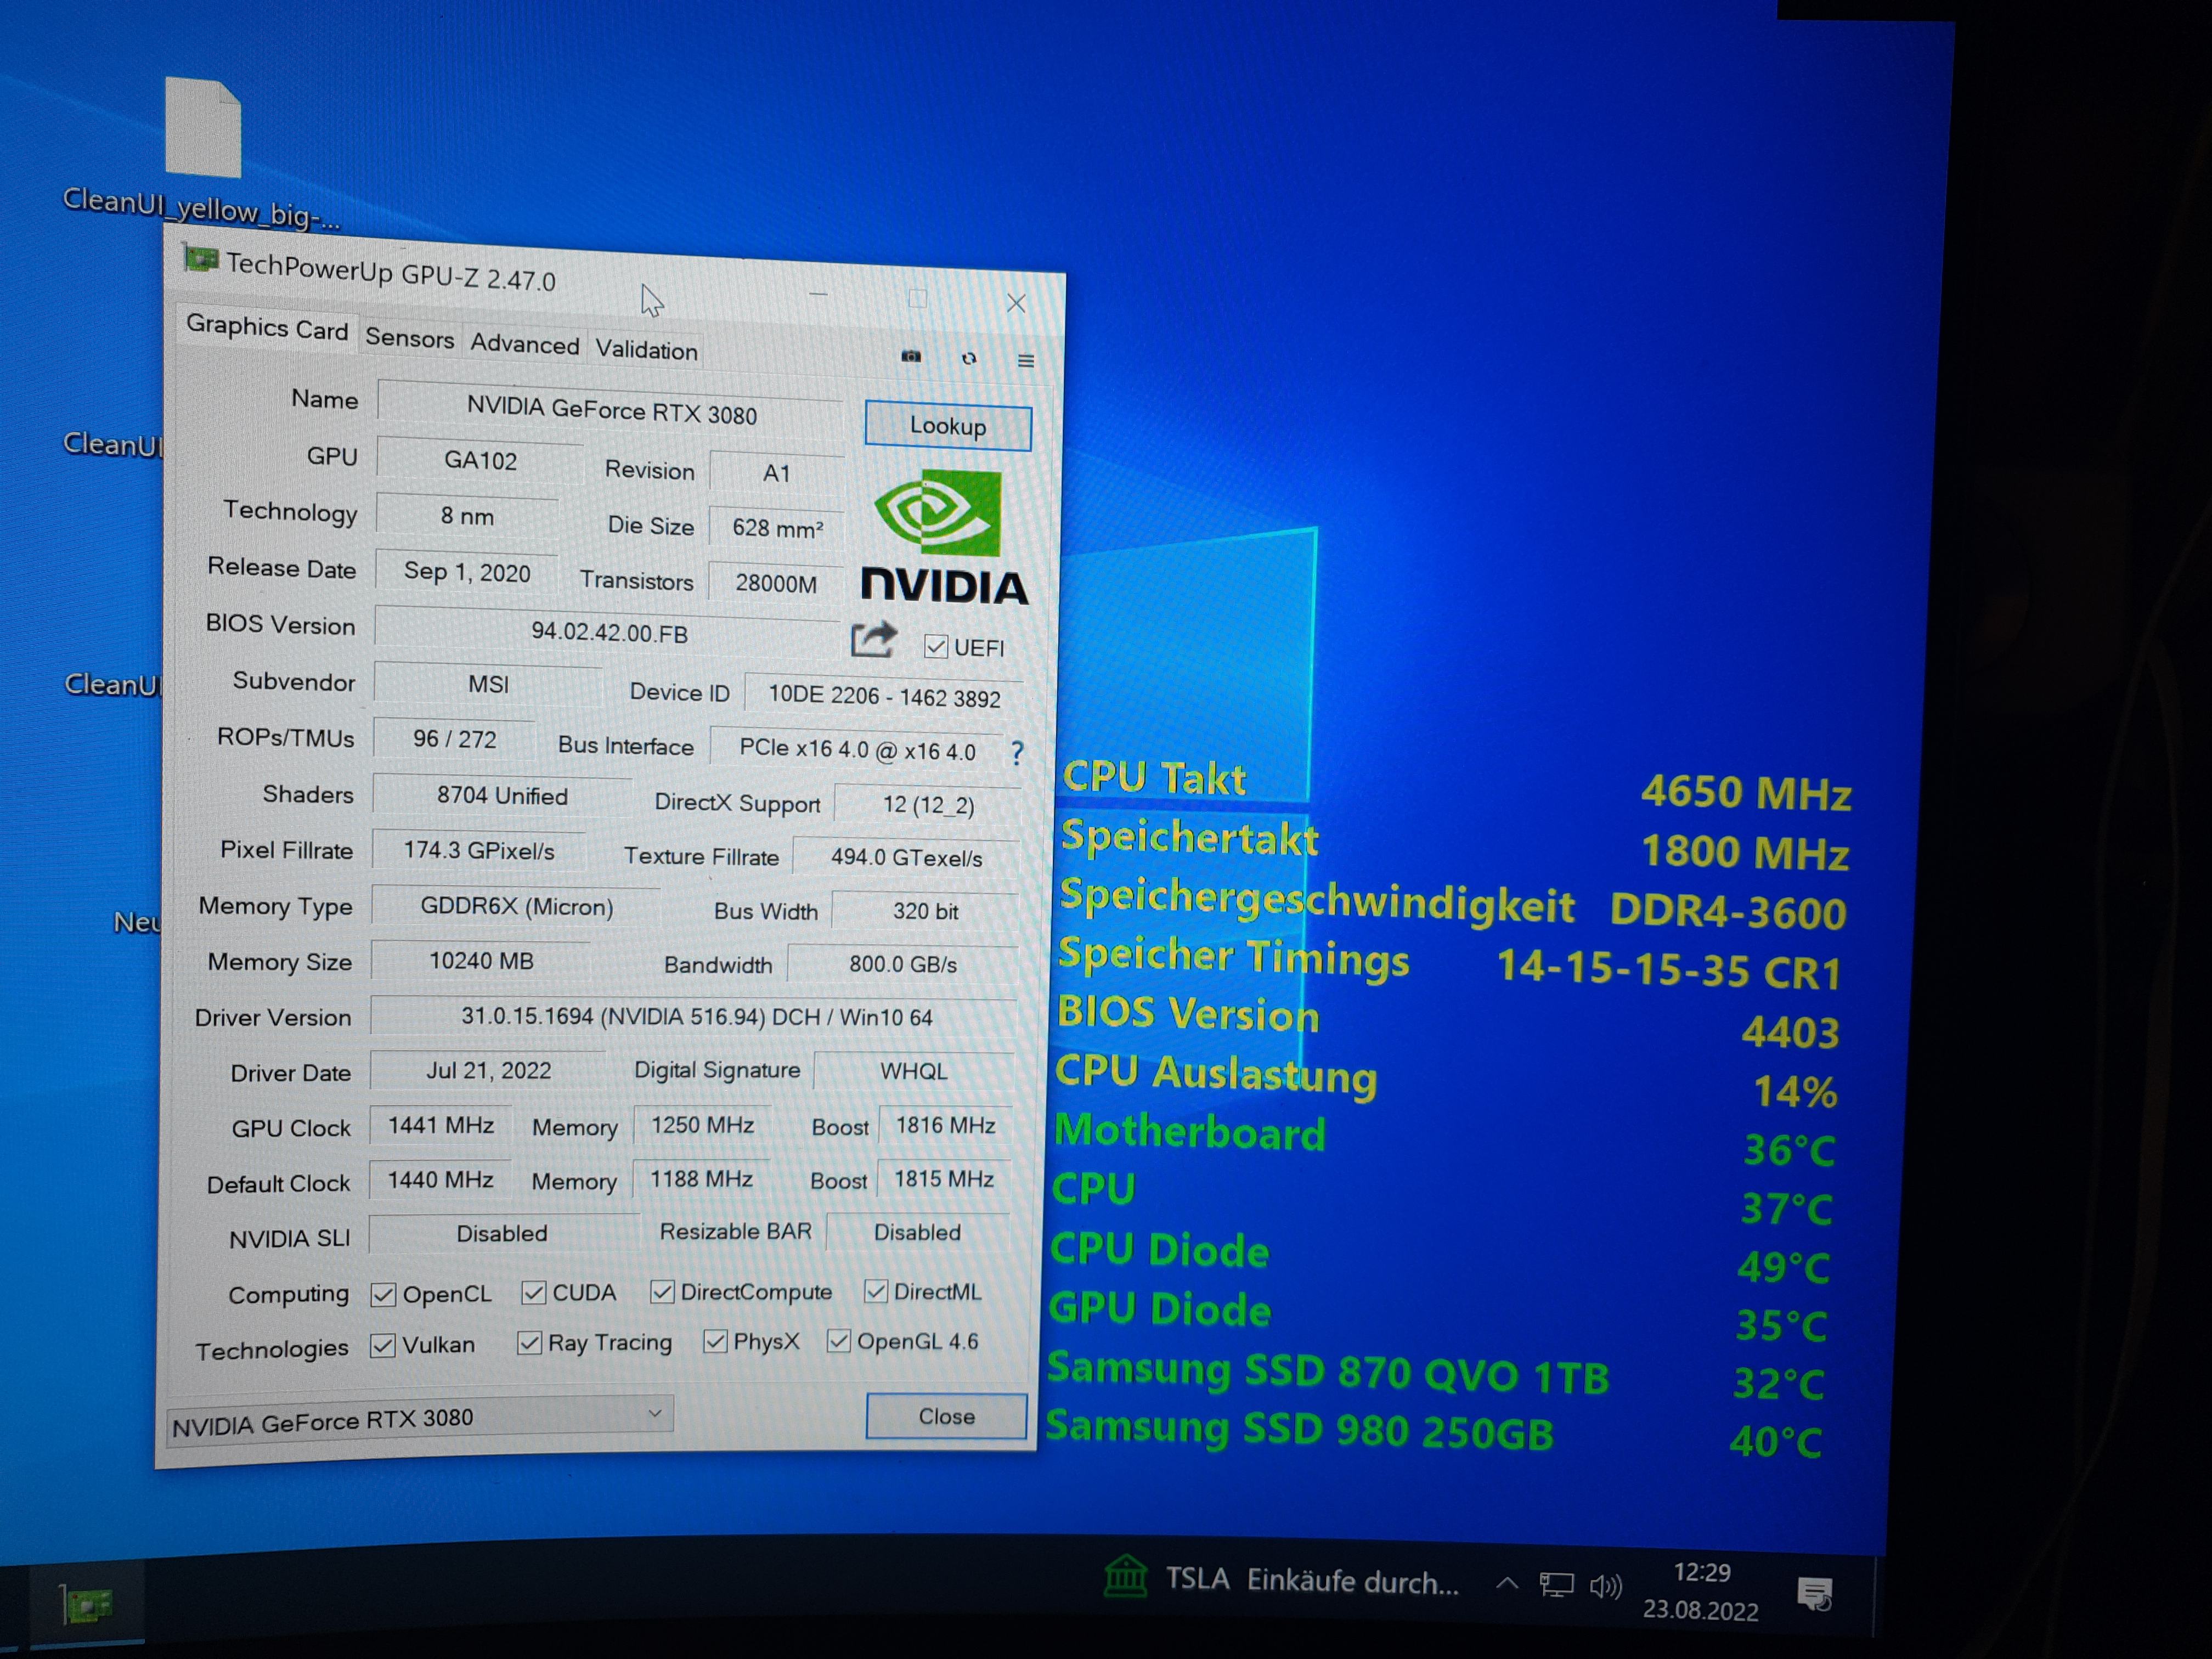This screenshot has height=1659, width=2212.
Task: Click the Bus Interface question mark icon
Action: (1017, 753)
